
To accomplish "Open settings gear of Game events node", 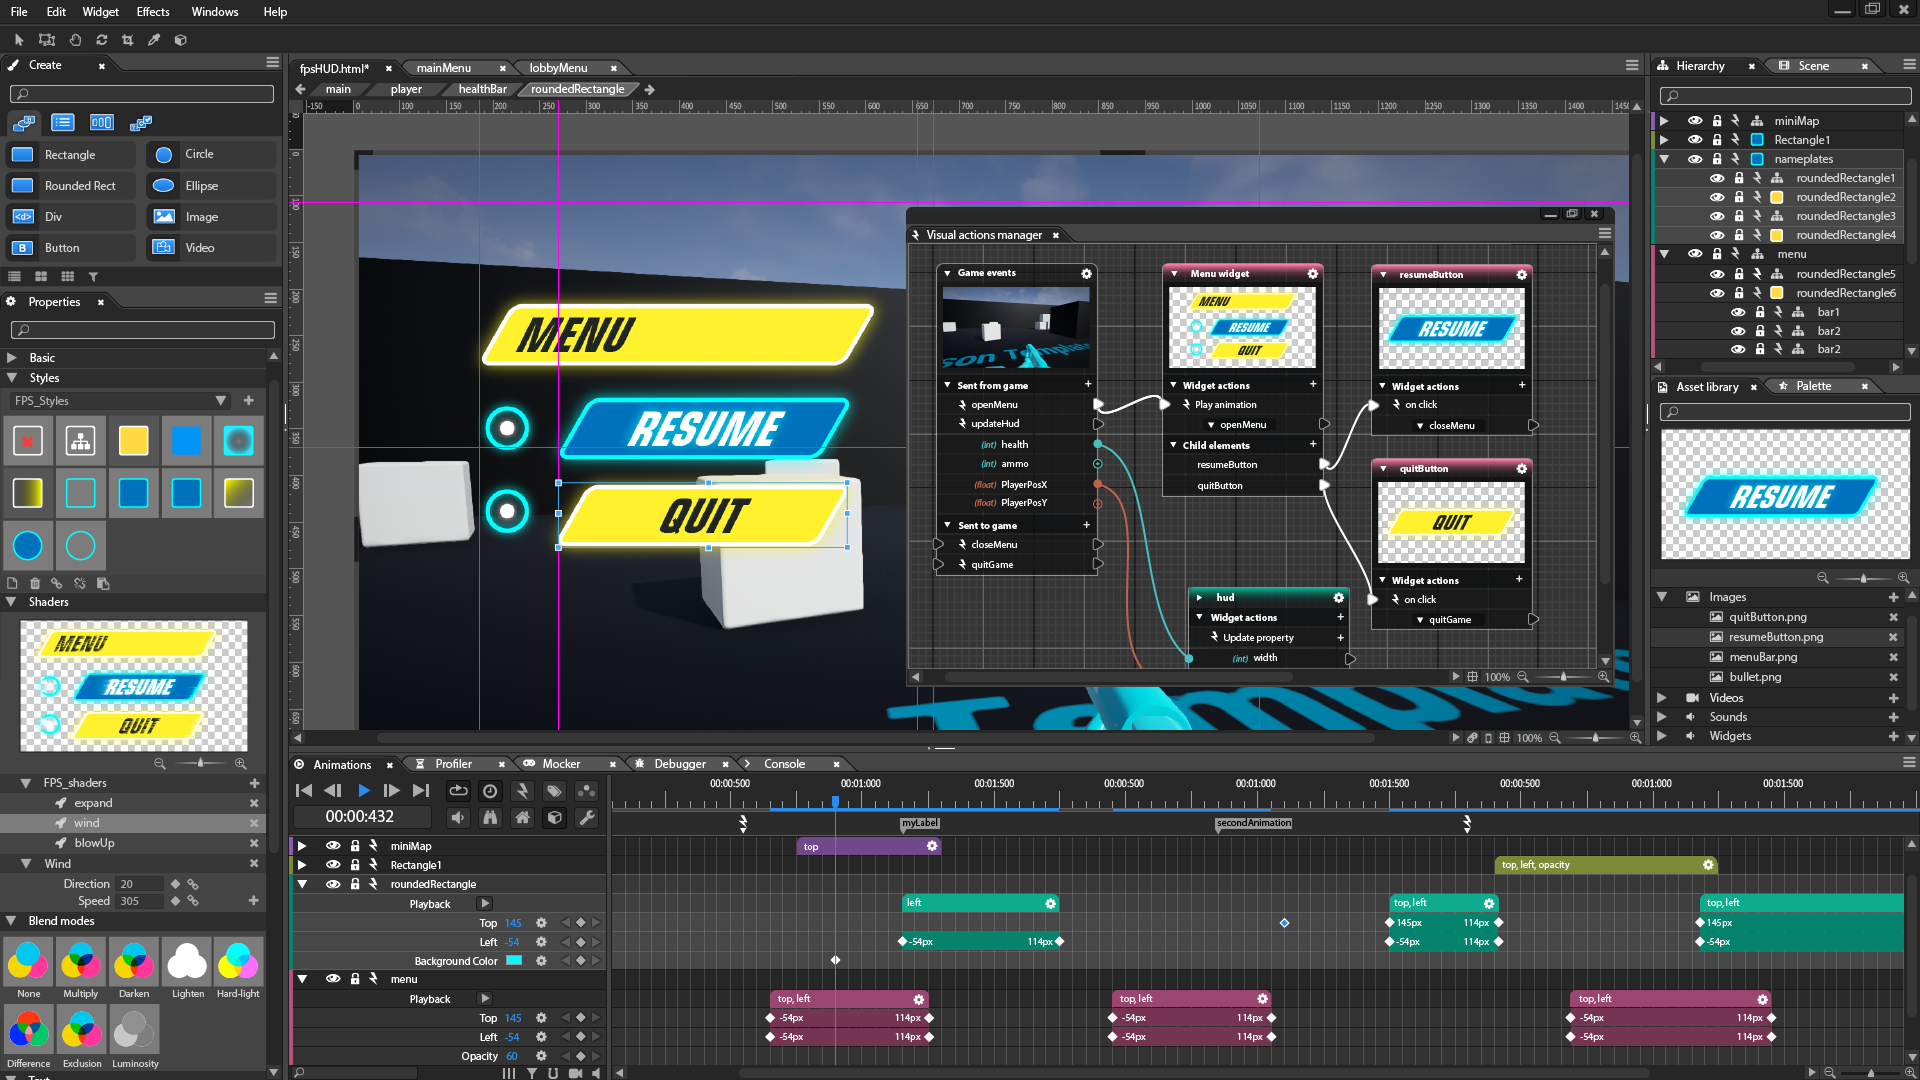I will 1086,273.
